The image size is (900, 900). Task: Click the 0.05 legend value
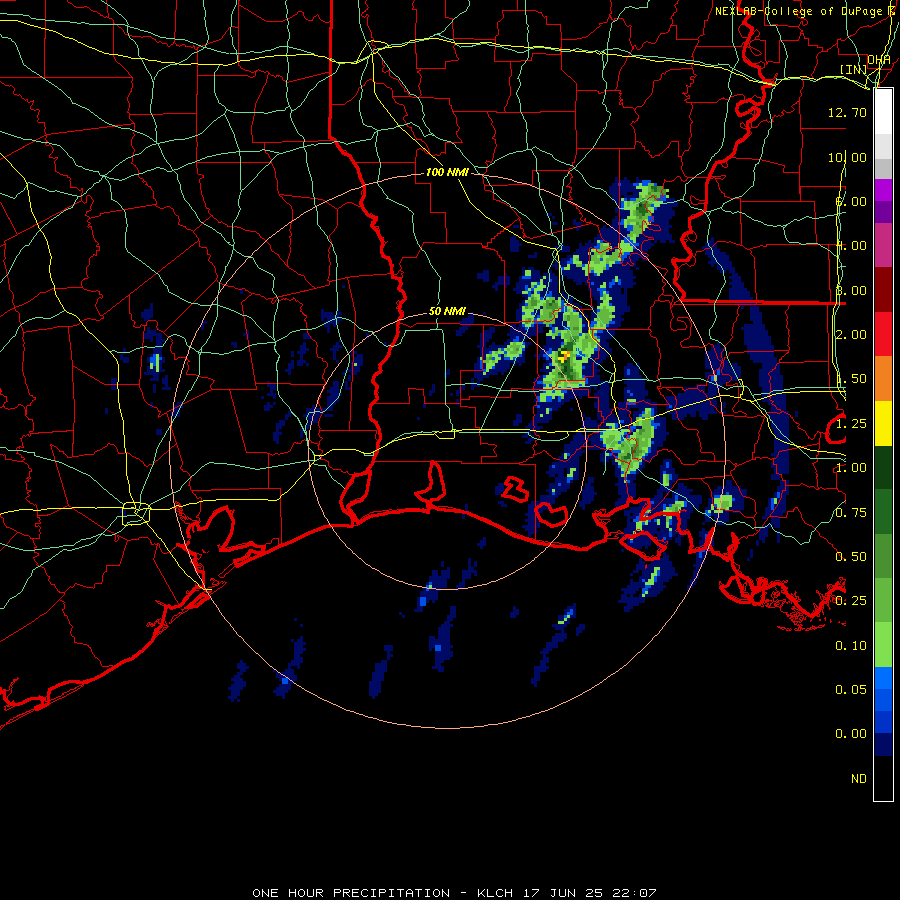coord(851,690)
